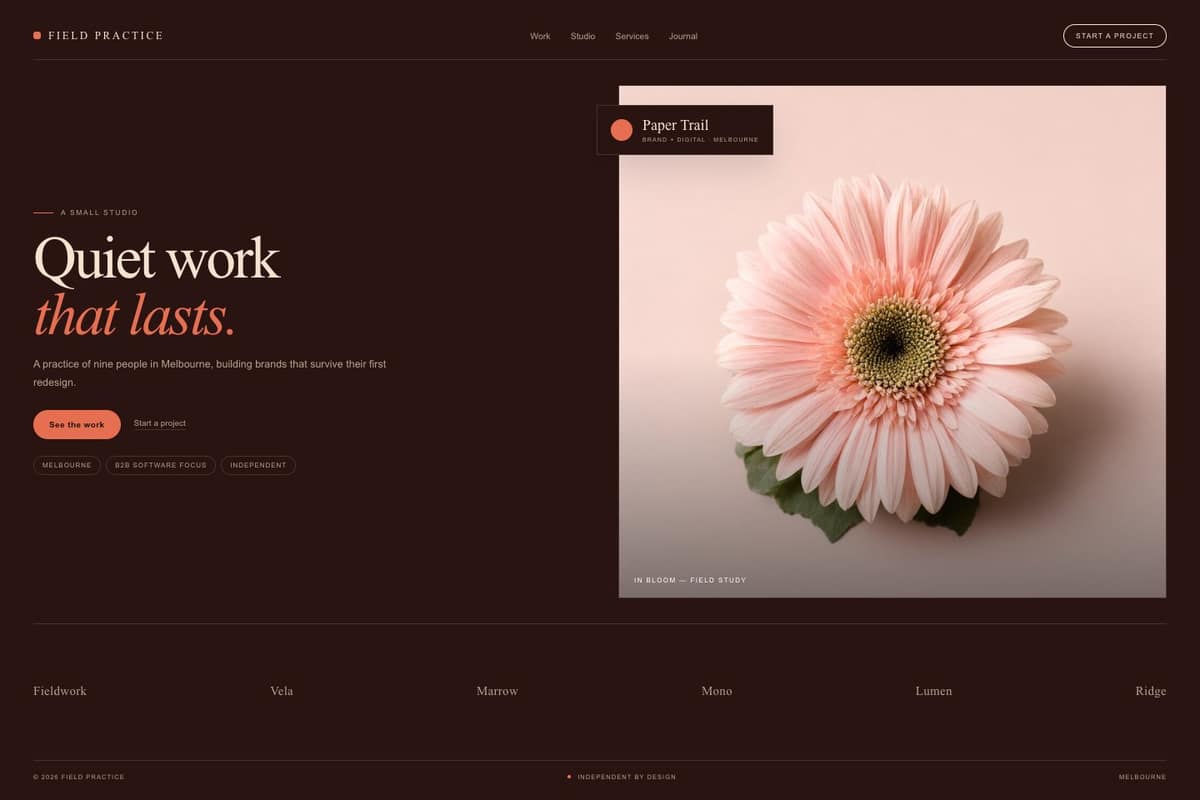This screenshot has width=1200, height=800.
Task: Open the Work menu item
Action: [540, 36]
